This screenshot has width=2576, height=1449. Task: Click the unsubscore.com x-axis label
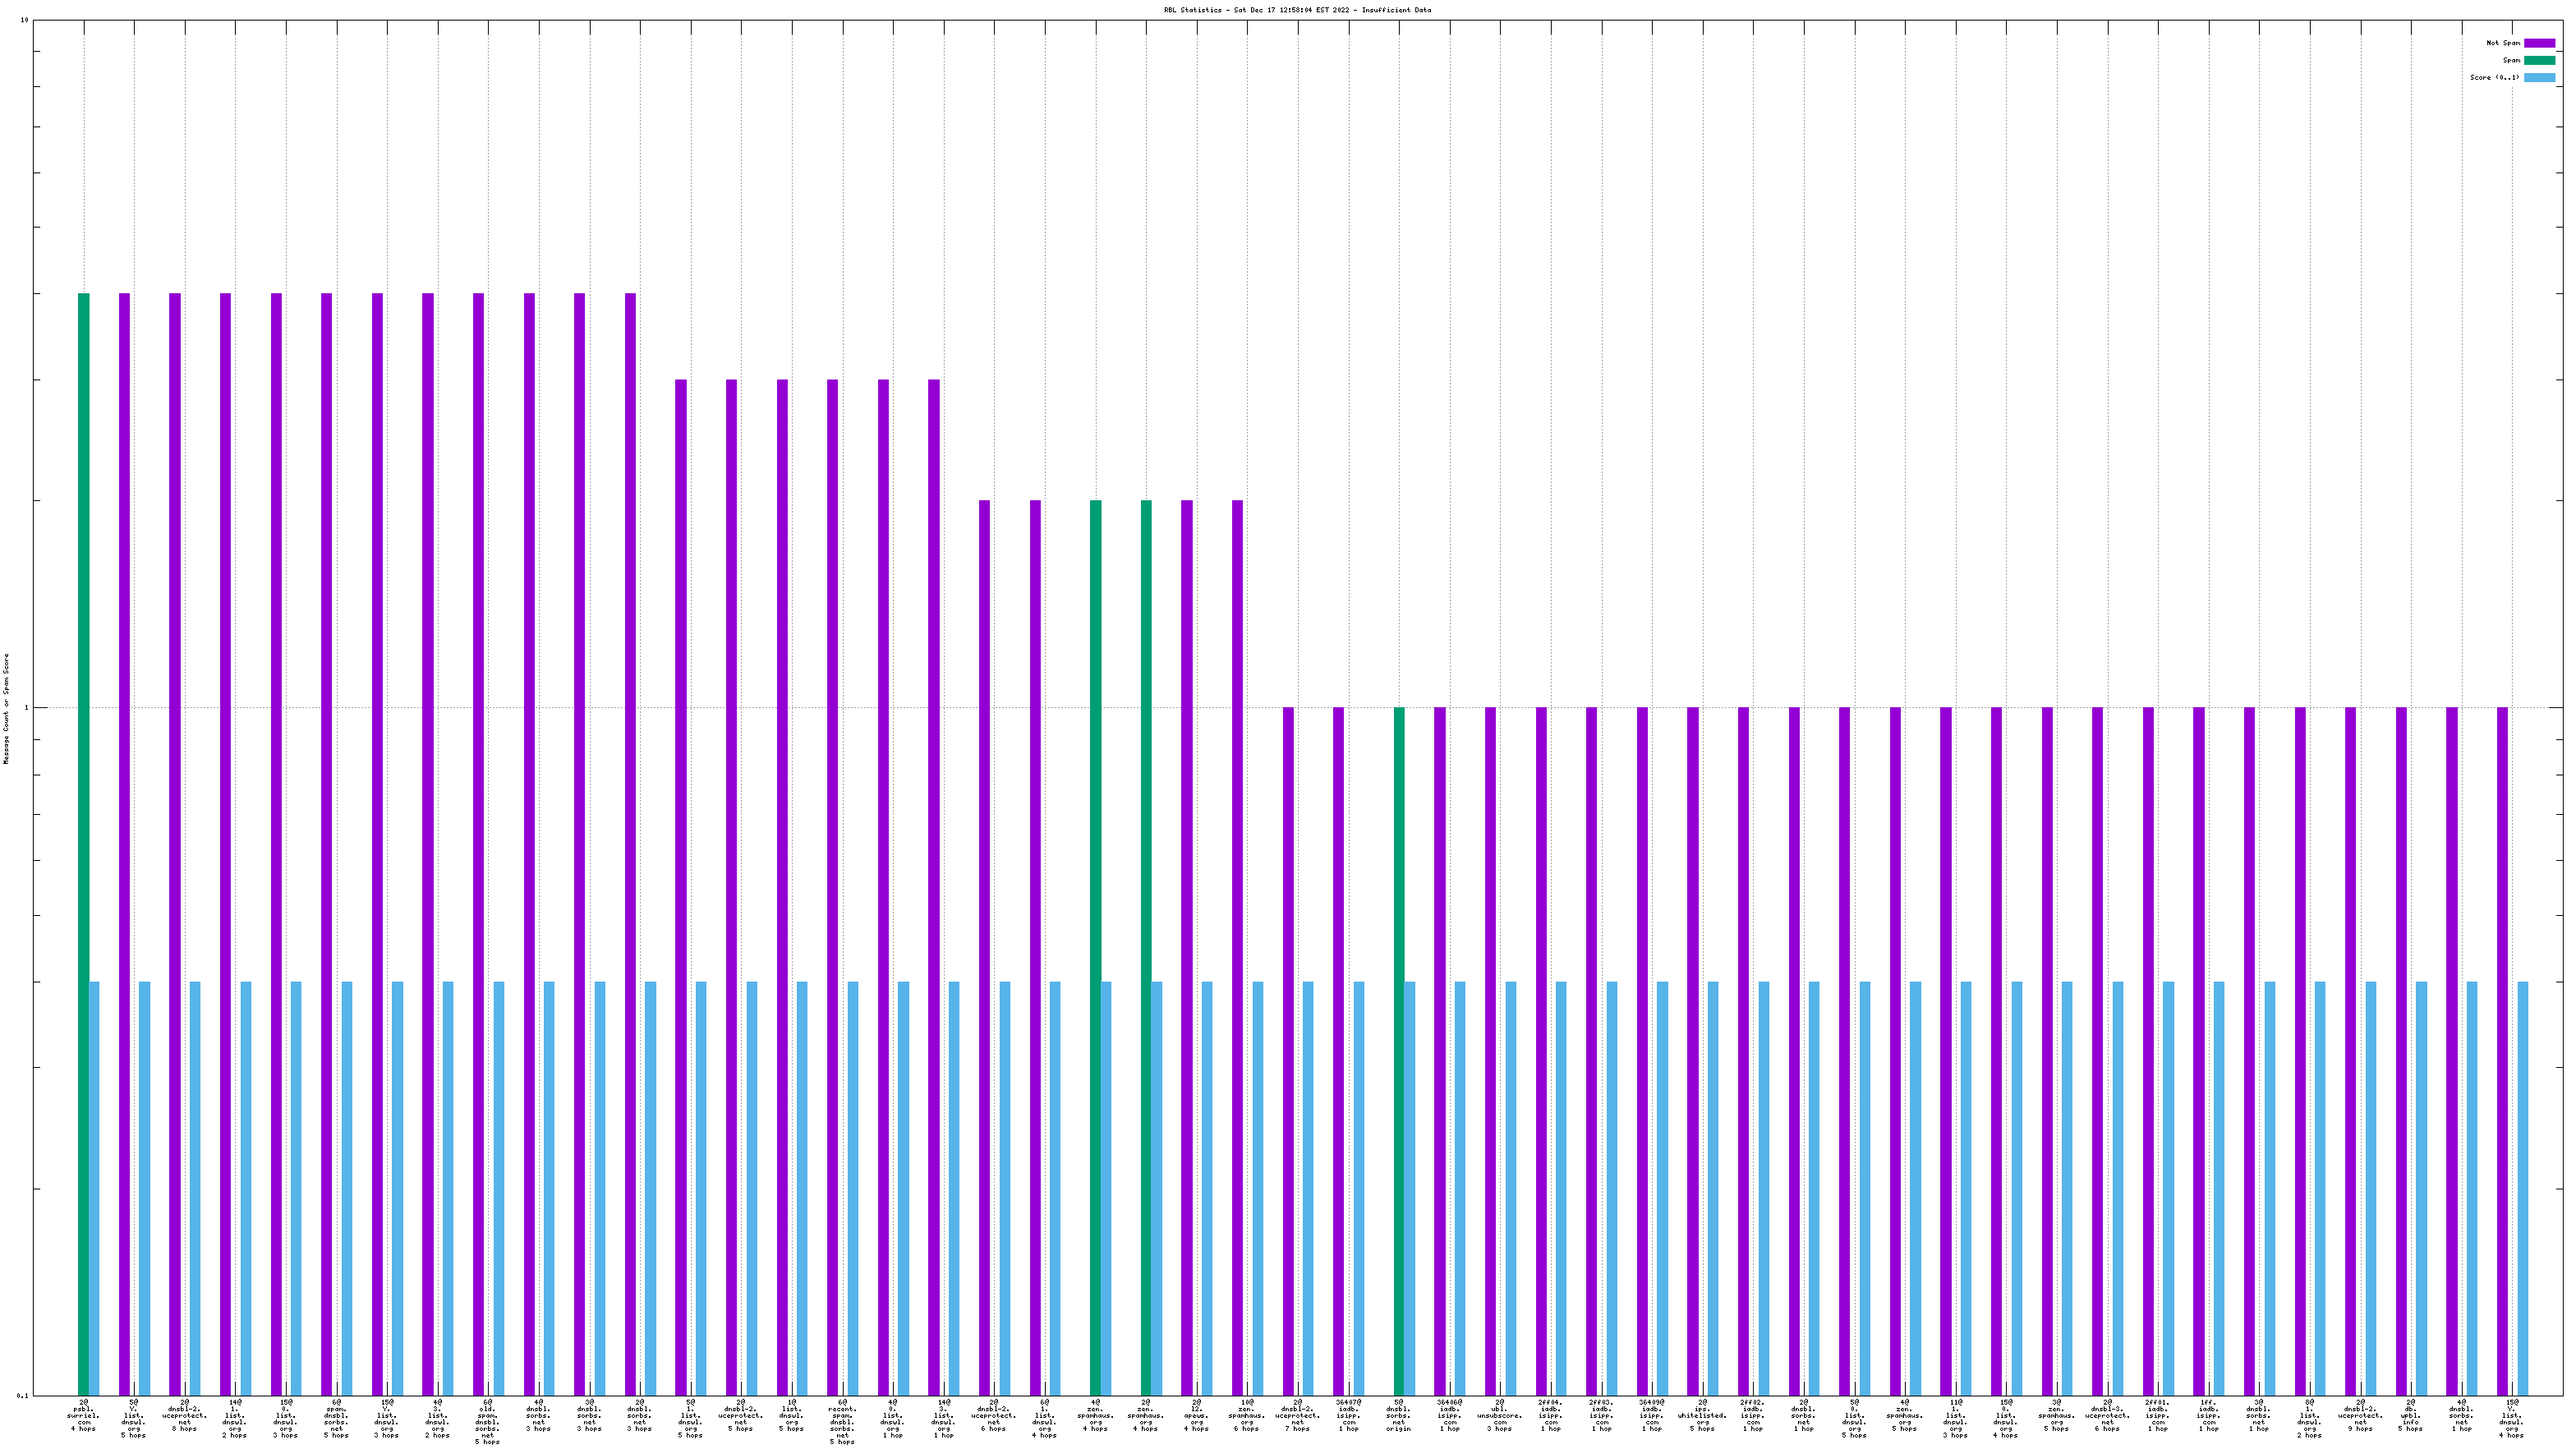pyautogui.click(x=1500, y=1415)
